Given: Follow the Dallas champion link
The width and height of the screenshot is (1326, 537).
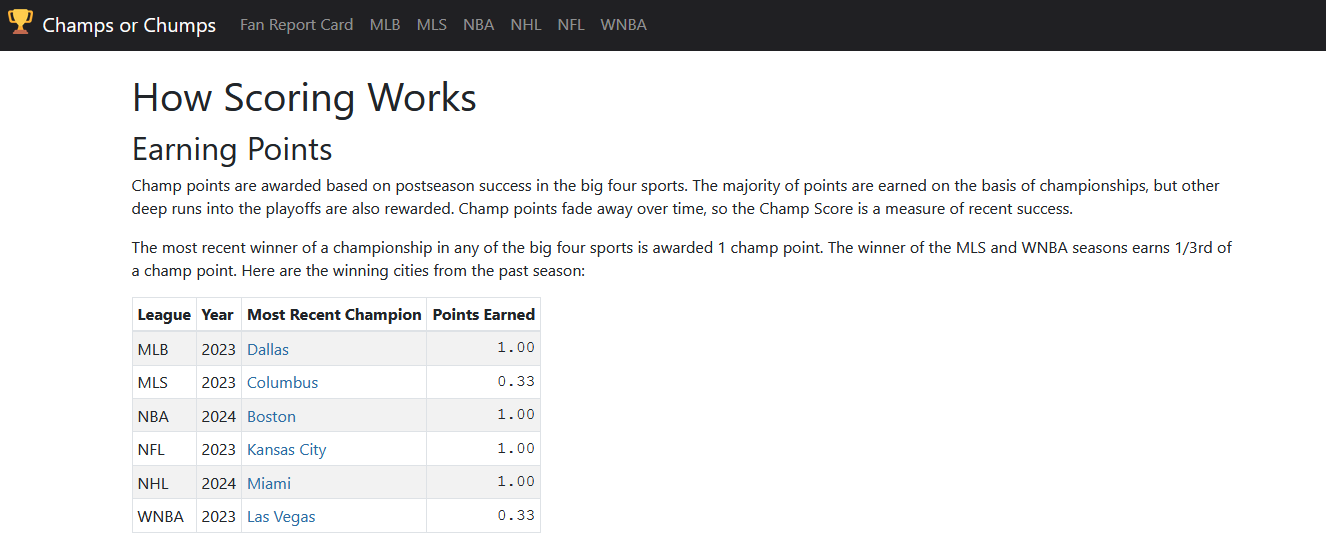Looking at the screenshot, I should 268,349.
